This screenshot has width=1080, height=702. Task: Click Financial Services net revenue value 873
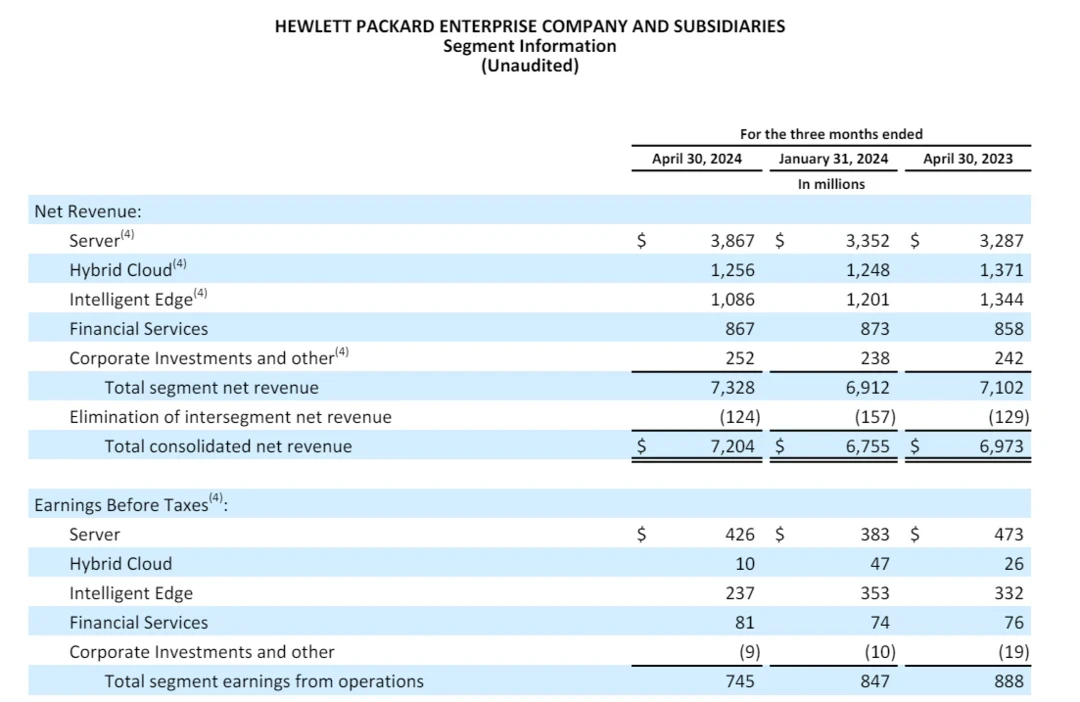[x=875, y=329]
